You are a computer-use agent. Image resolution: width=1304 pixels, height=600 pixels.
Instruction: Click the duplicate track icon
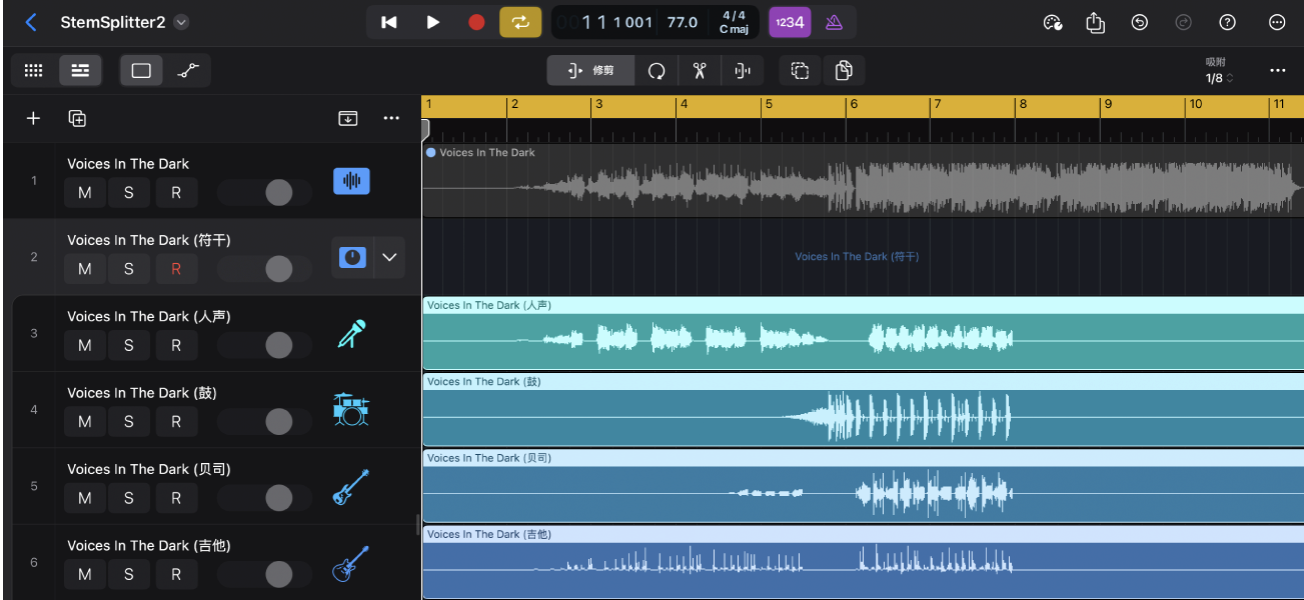click(x=77, y=118)
